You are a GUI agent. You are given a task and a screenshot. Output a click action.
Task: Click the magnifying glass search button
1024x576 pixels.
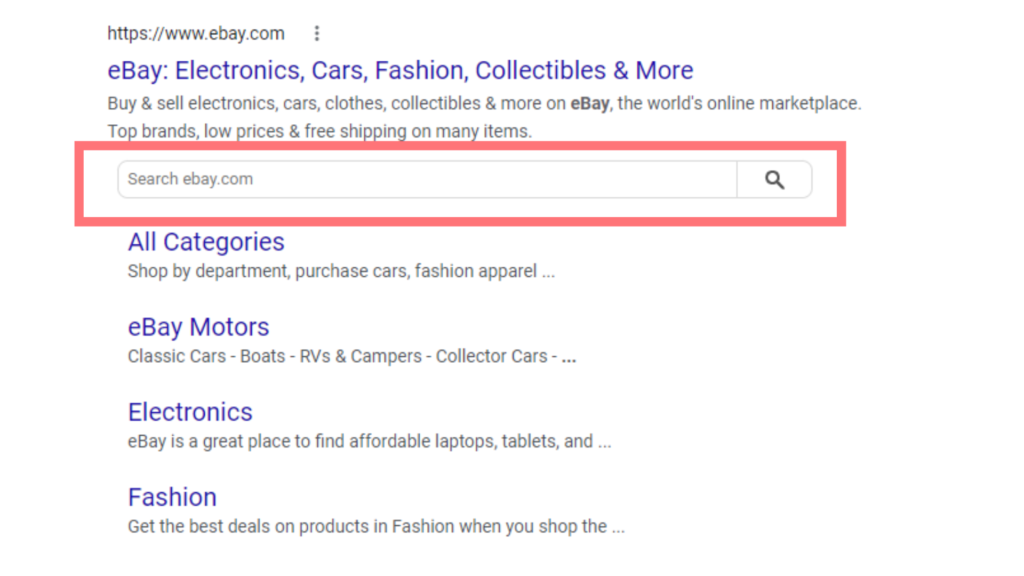774,180
